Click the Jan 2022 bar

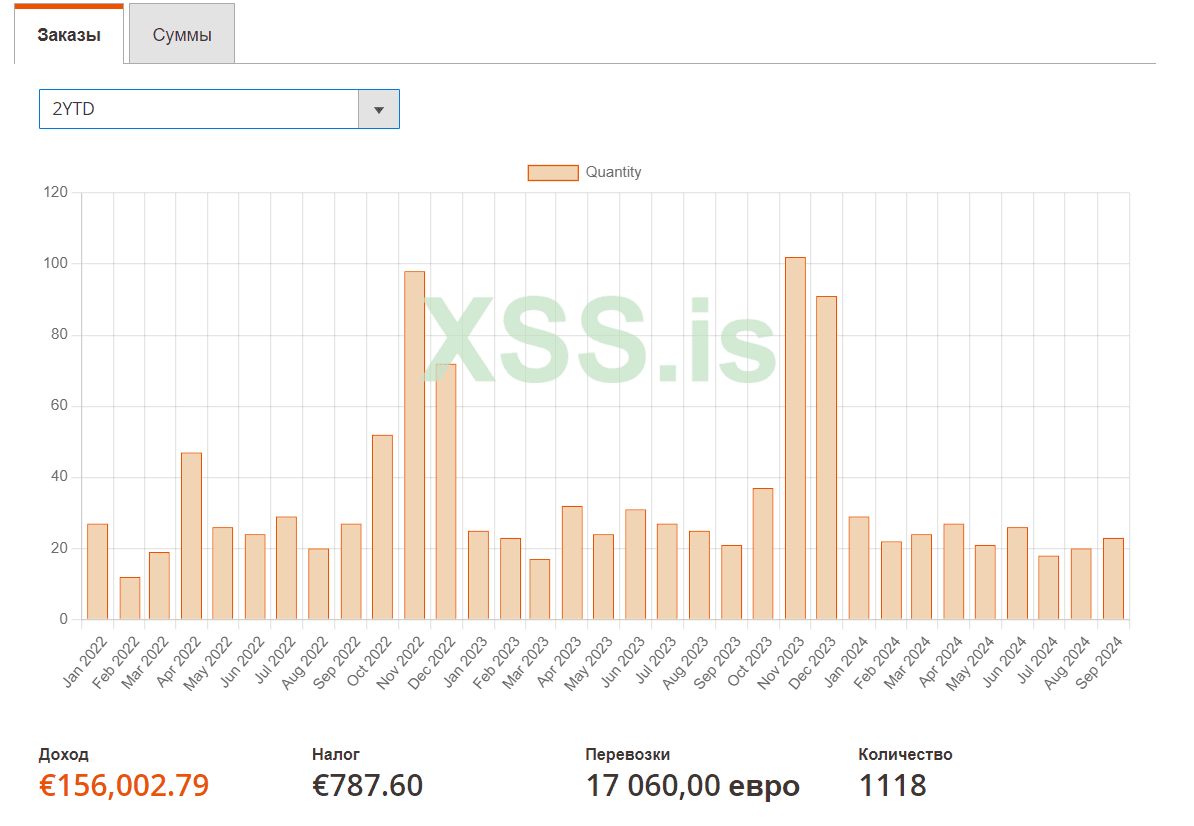(97, 572)
